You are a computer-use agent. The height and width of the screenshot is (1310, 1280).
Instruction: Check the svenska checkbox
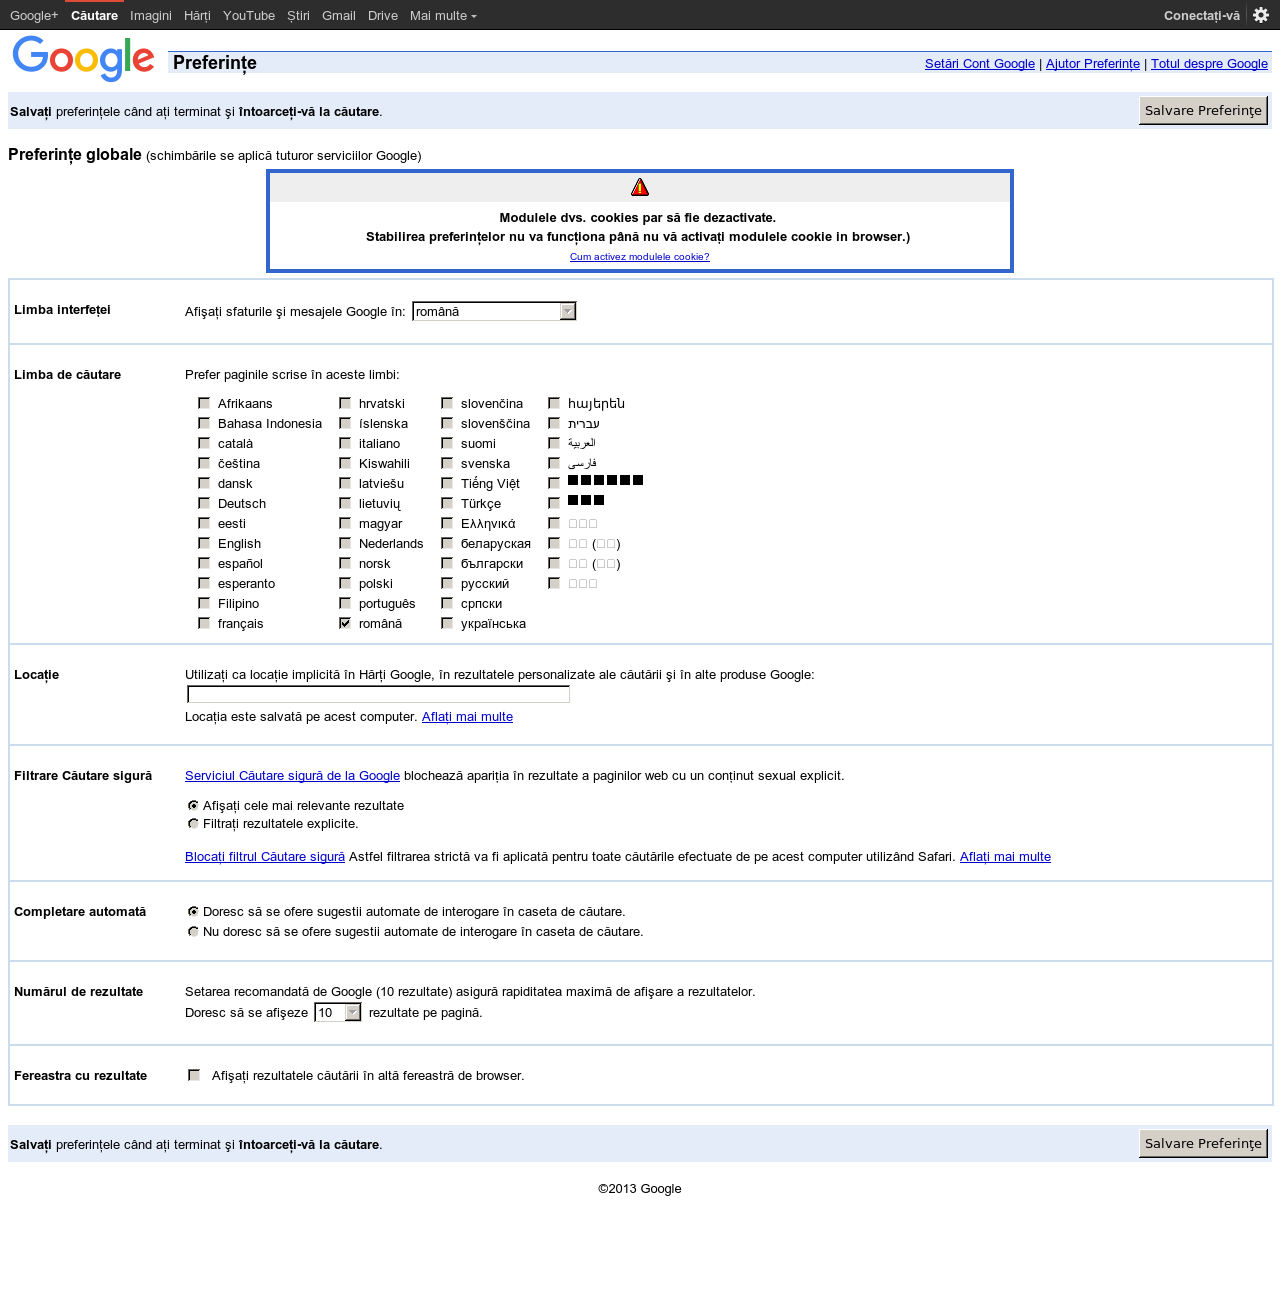click(x=447, y=463)
